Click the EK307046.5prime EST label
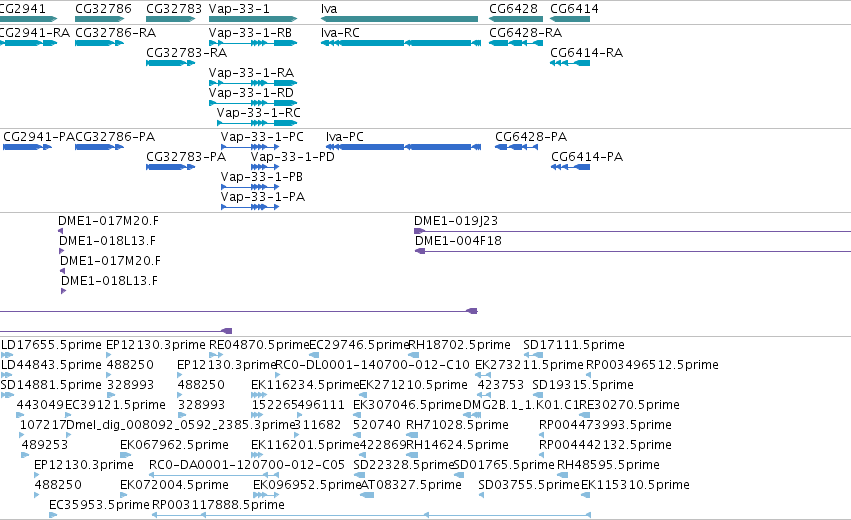 tap(407, 405)
